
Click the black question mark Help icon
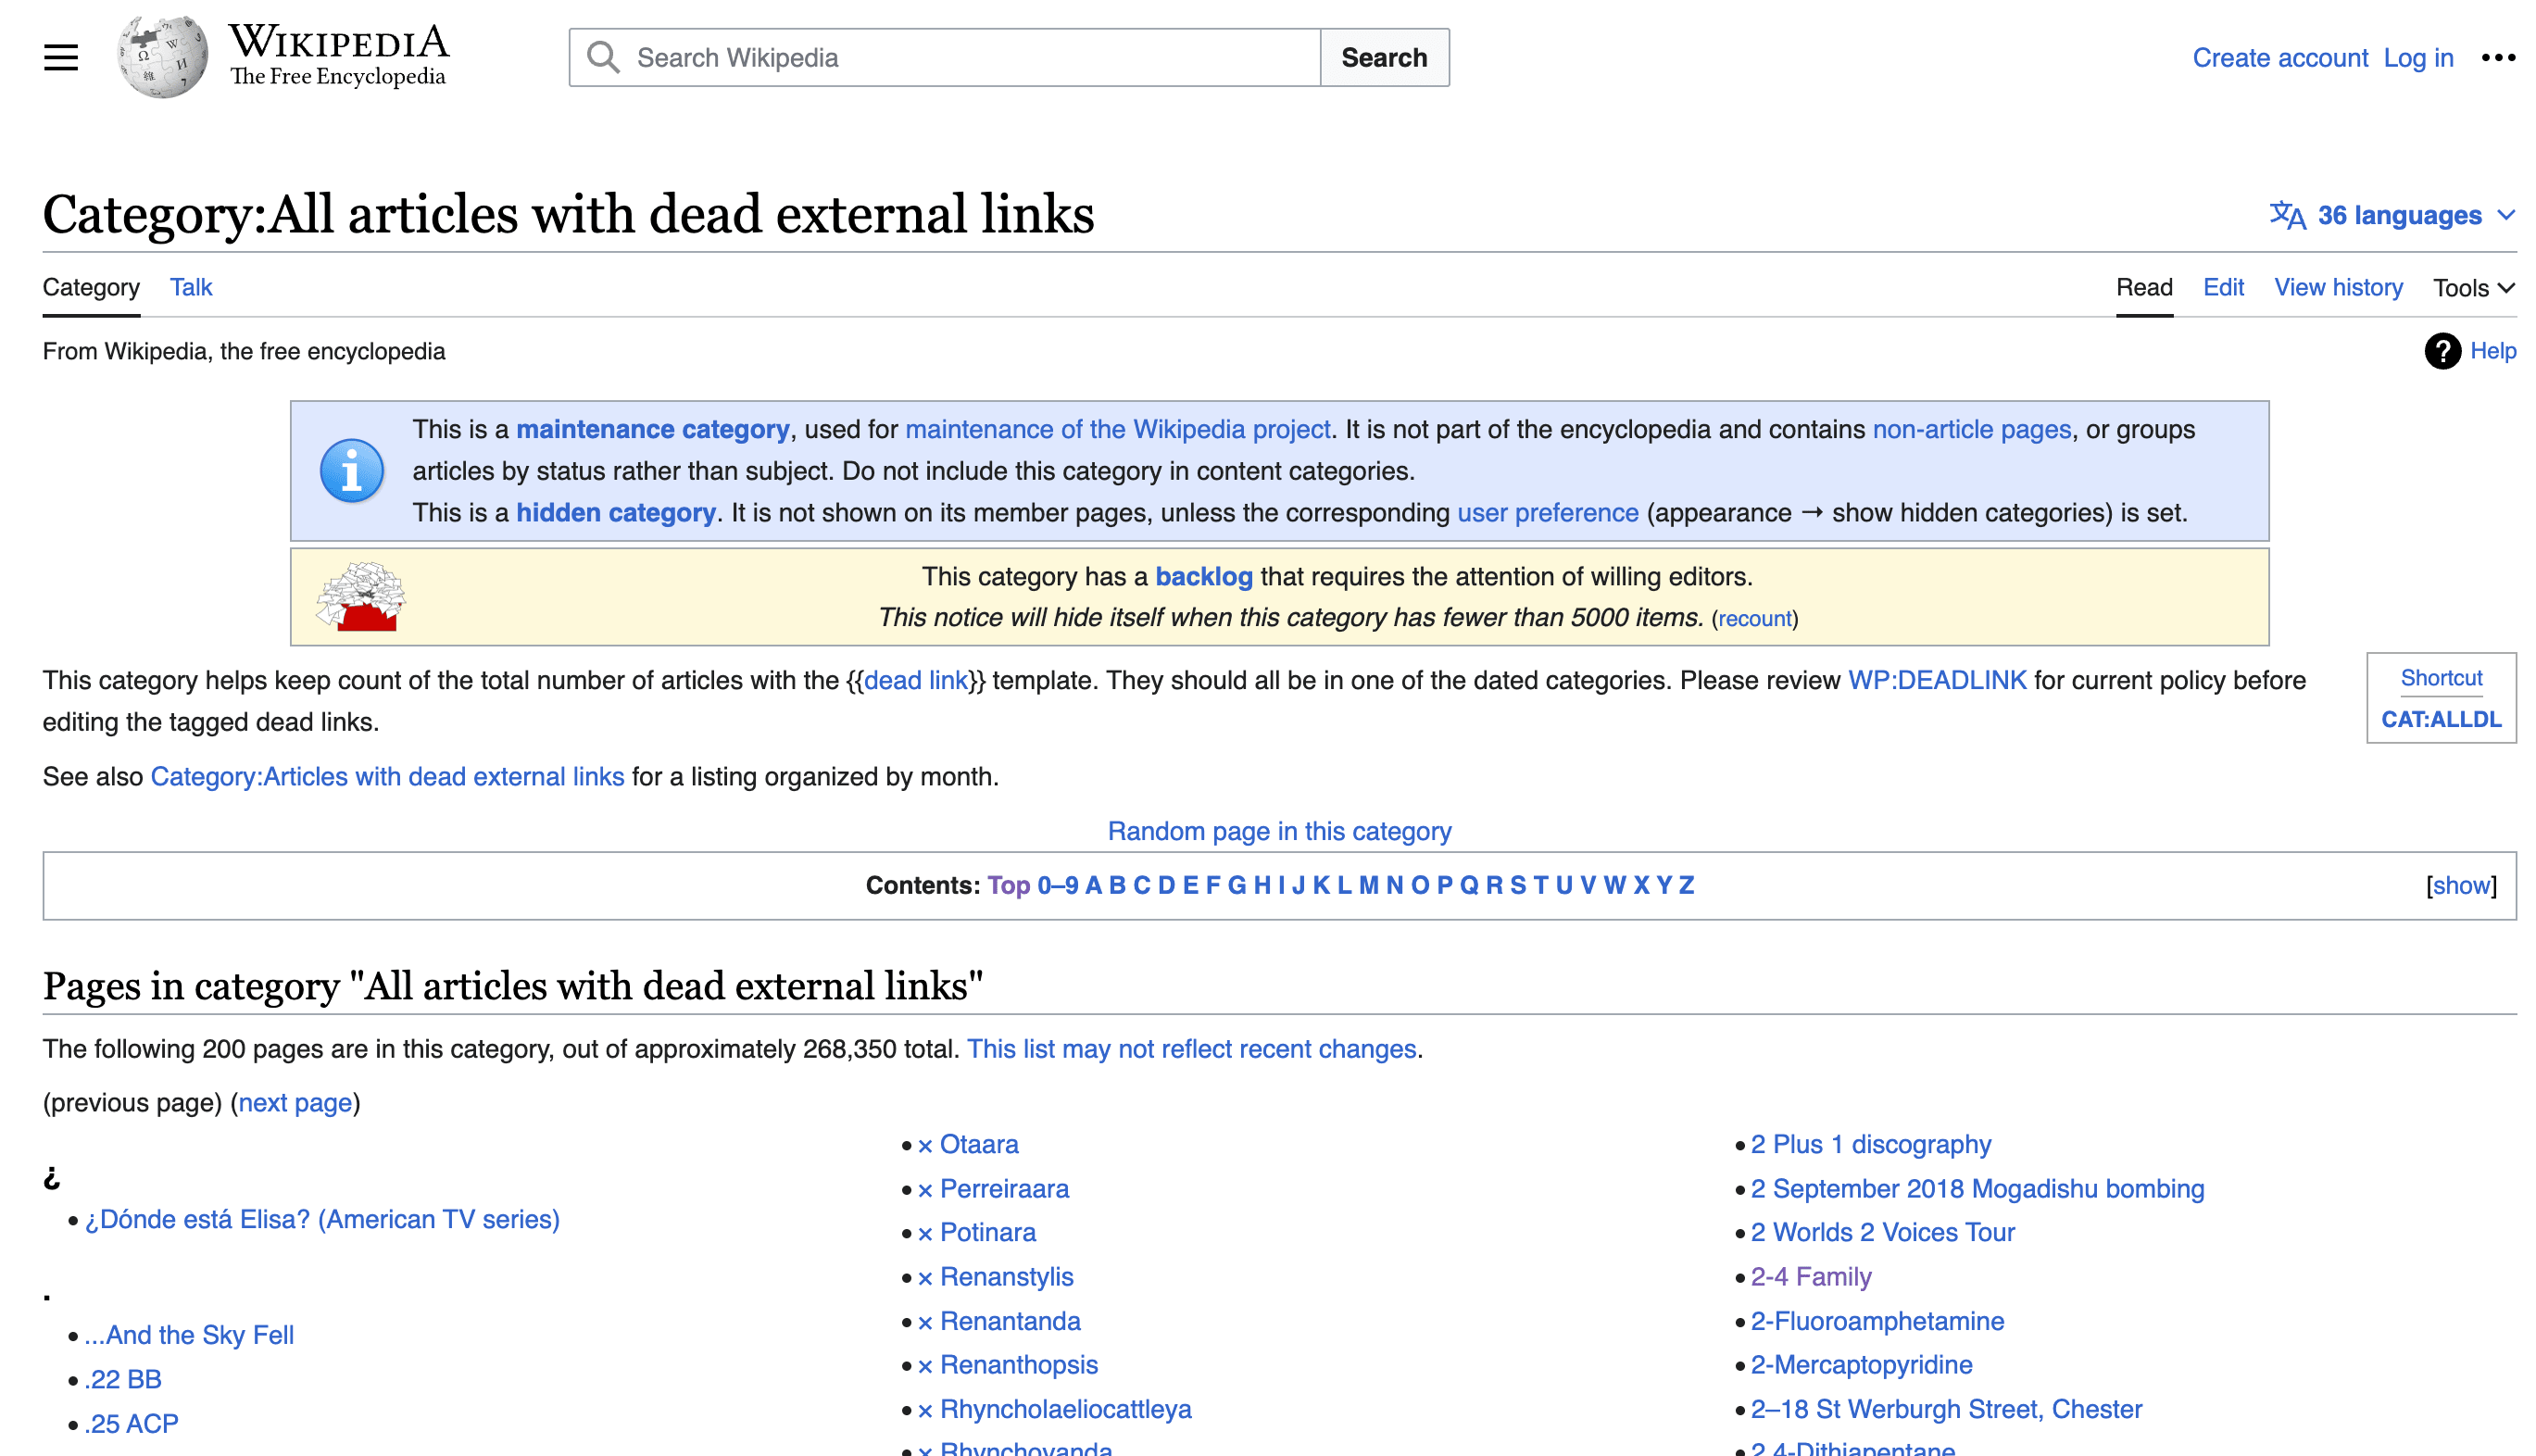[2442, 351]
